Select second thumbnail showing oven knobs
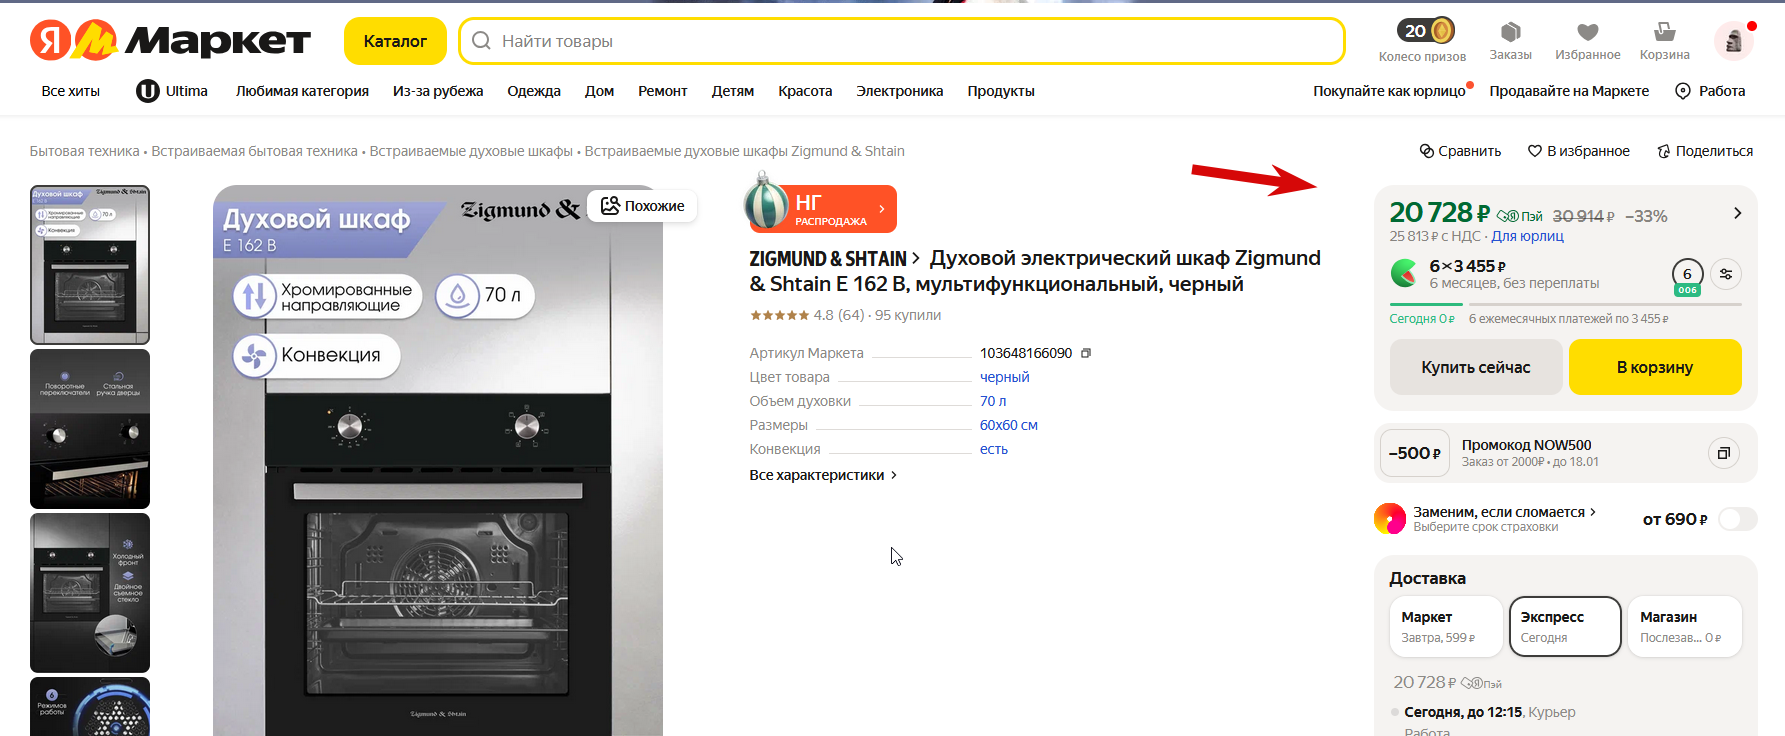 coord(90,429)
